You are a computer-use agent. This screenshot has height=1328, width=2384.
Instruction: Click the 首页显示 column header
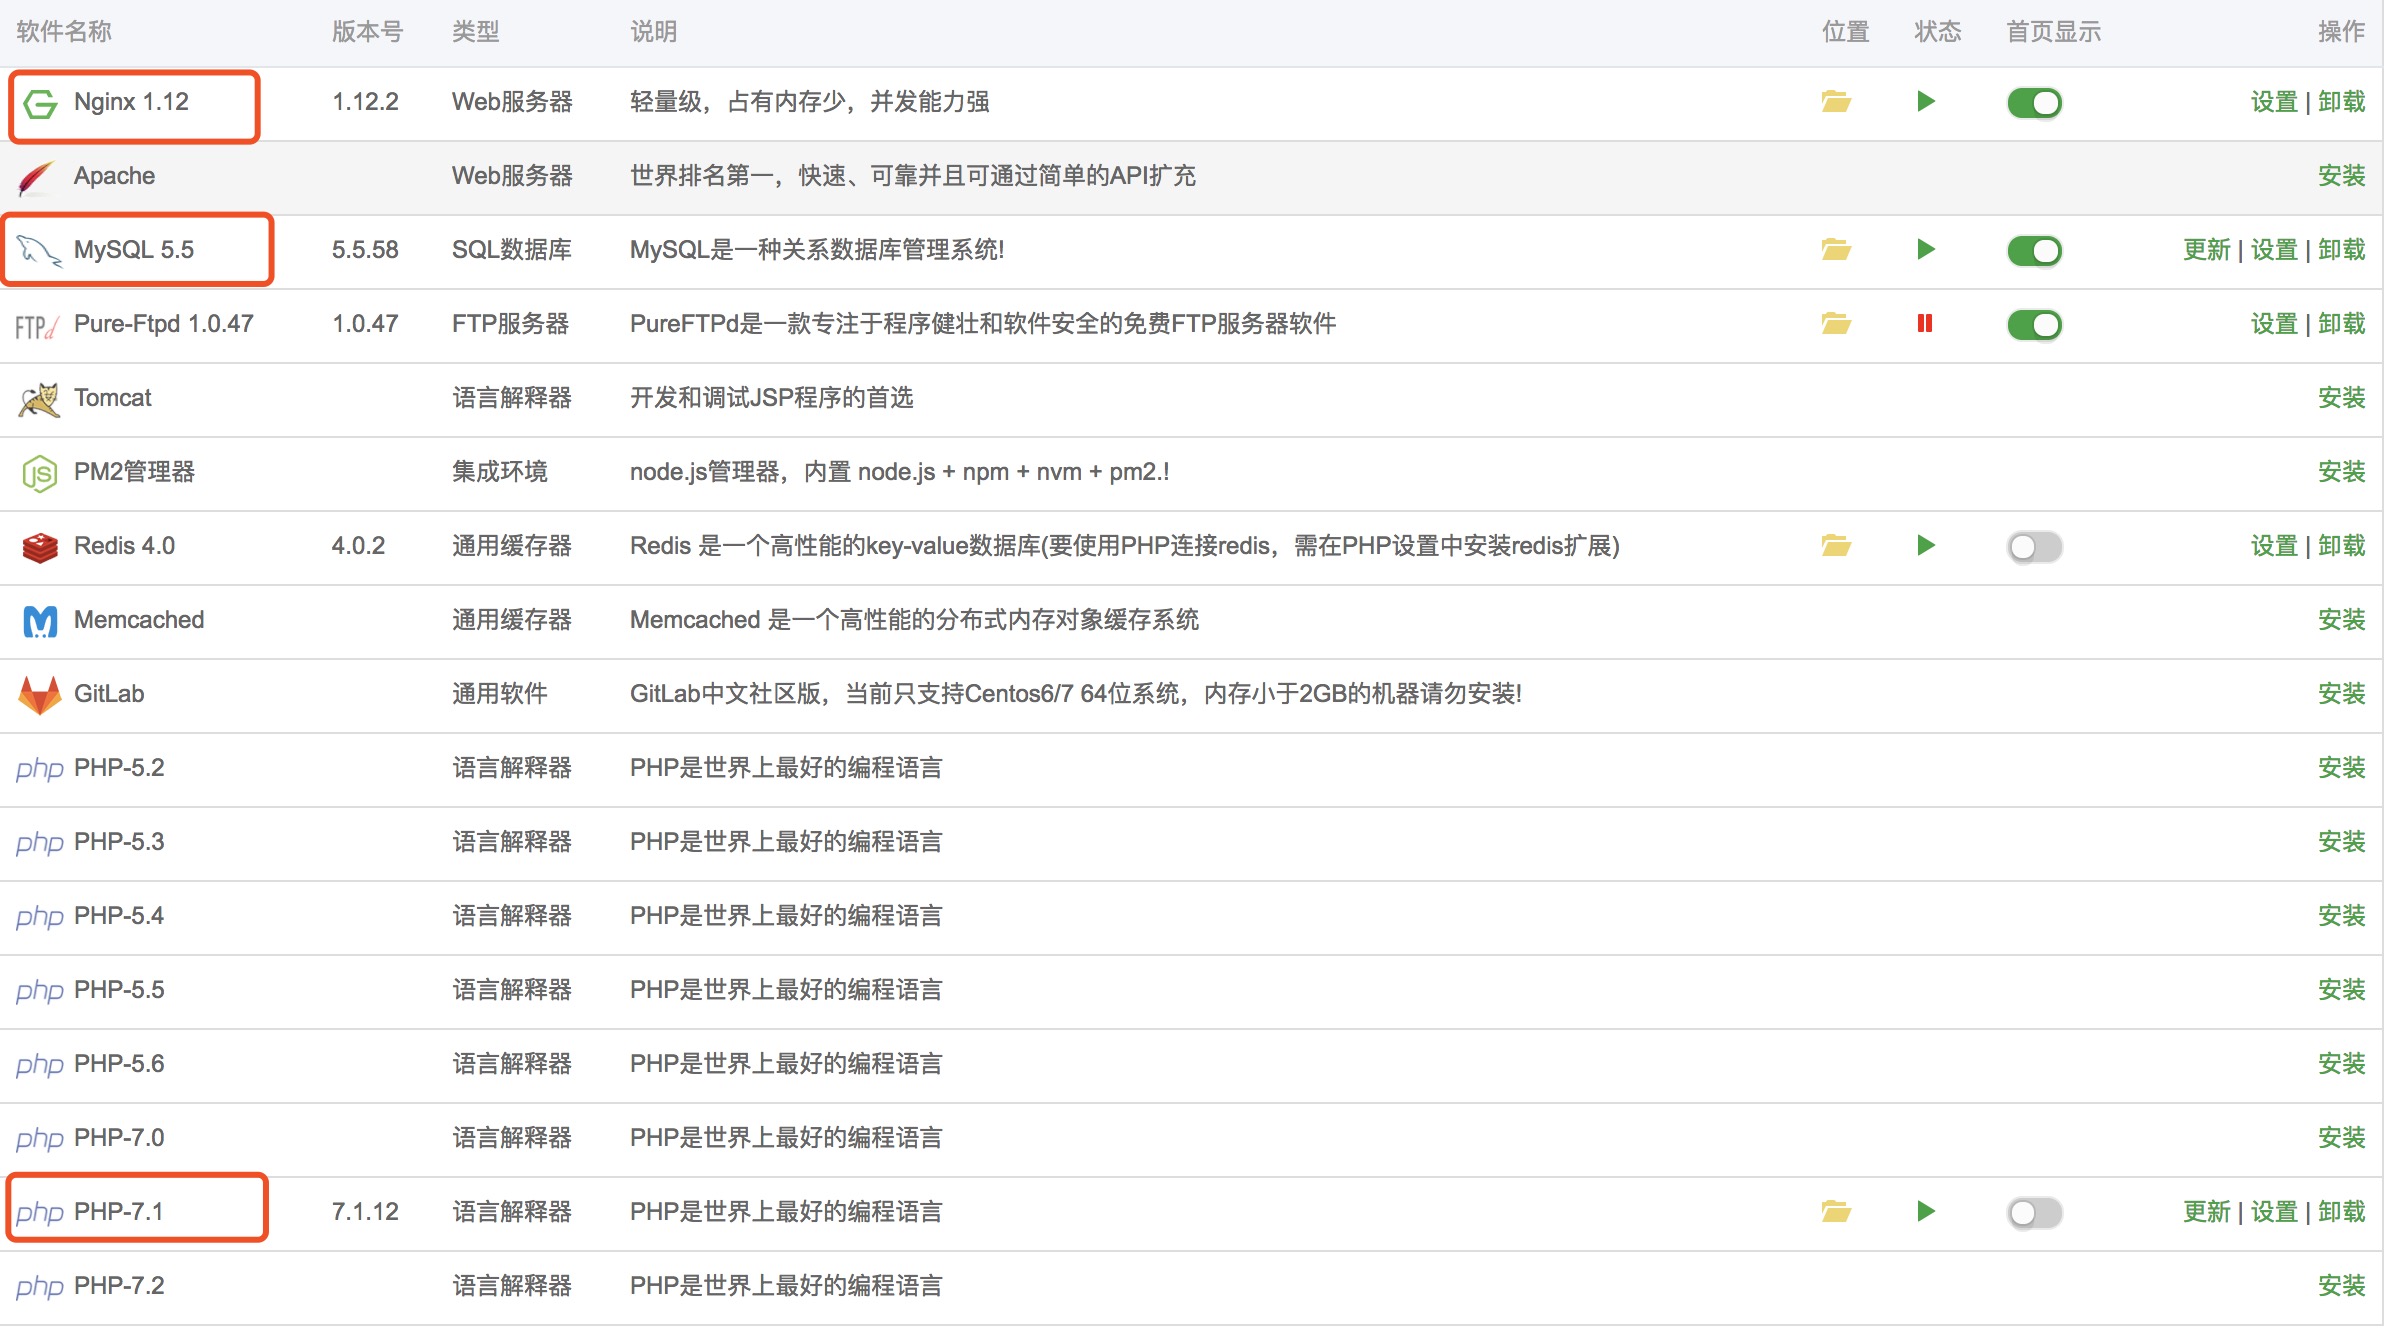pyautogui.click(x=2054, y=32)
